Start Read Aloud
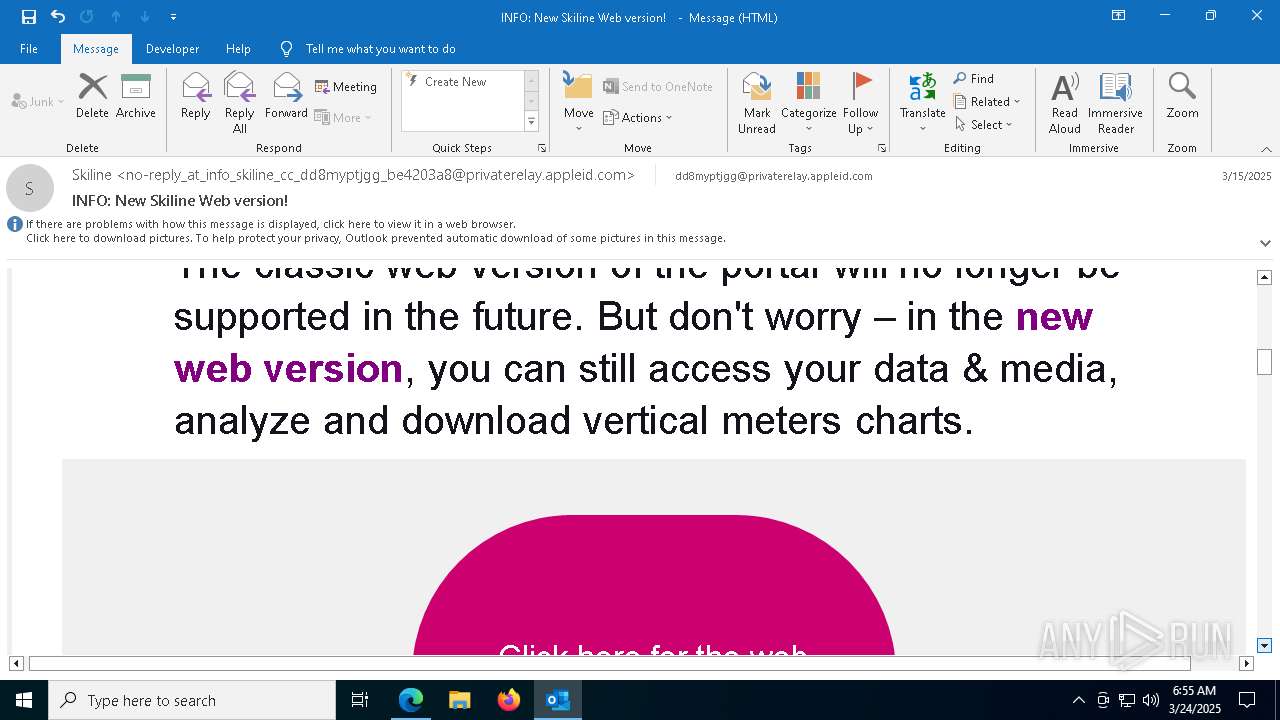Image resolution: width=1280 pixels, height=720 pixels. [1065, 103]
